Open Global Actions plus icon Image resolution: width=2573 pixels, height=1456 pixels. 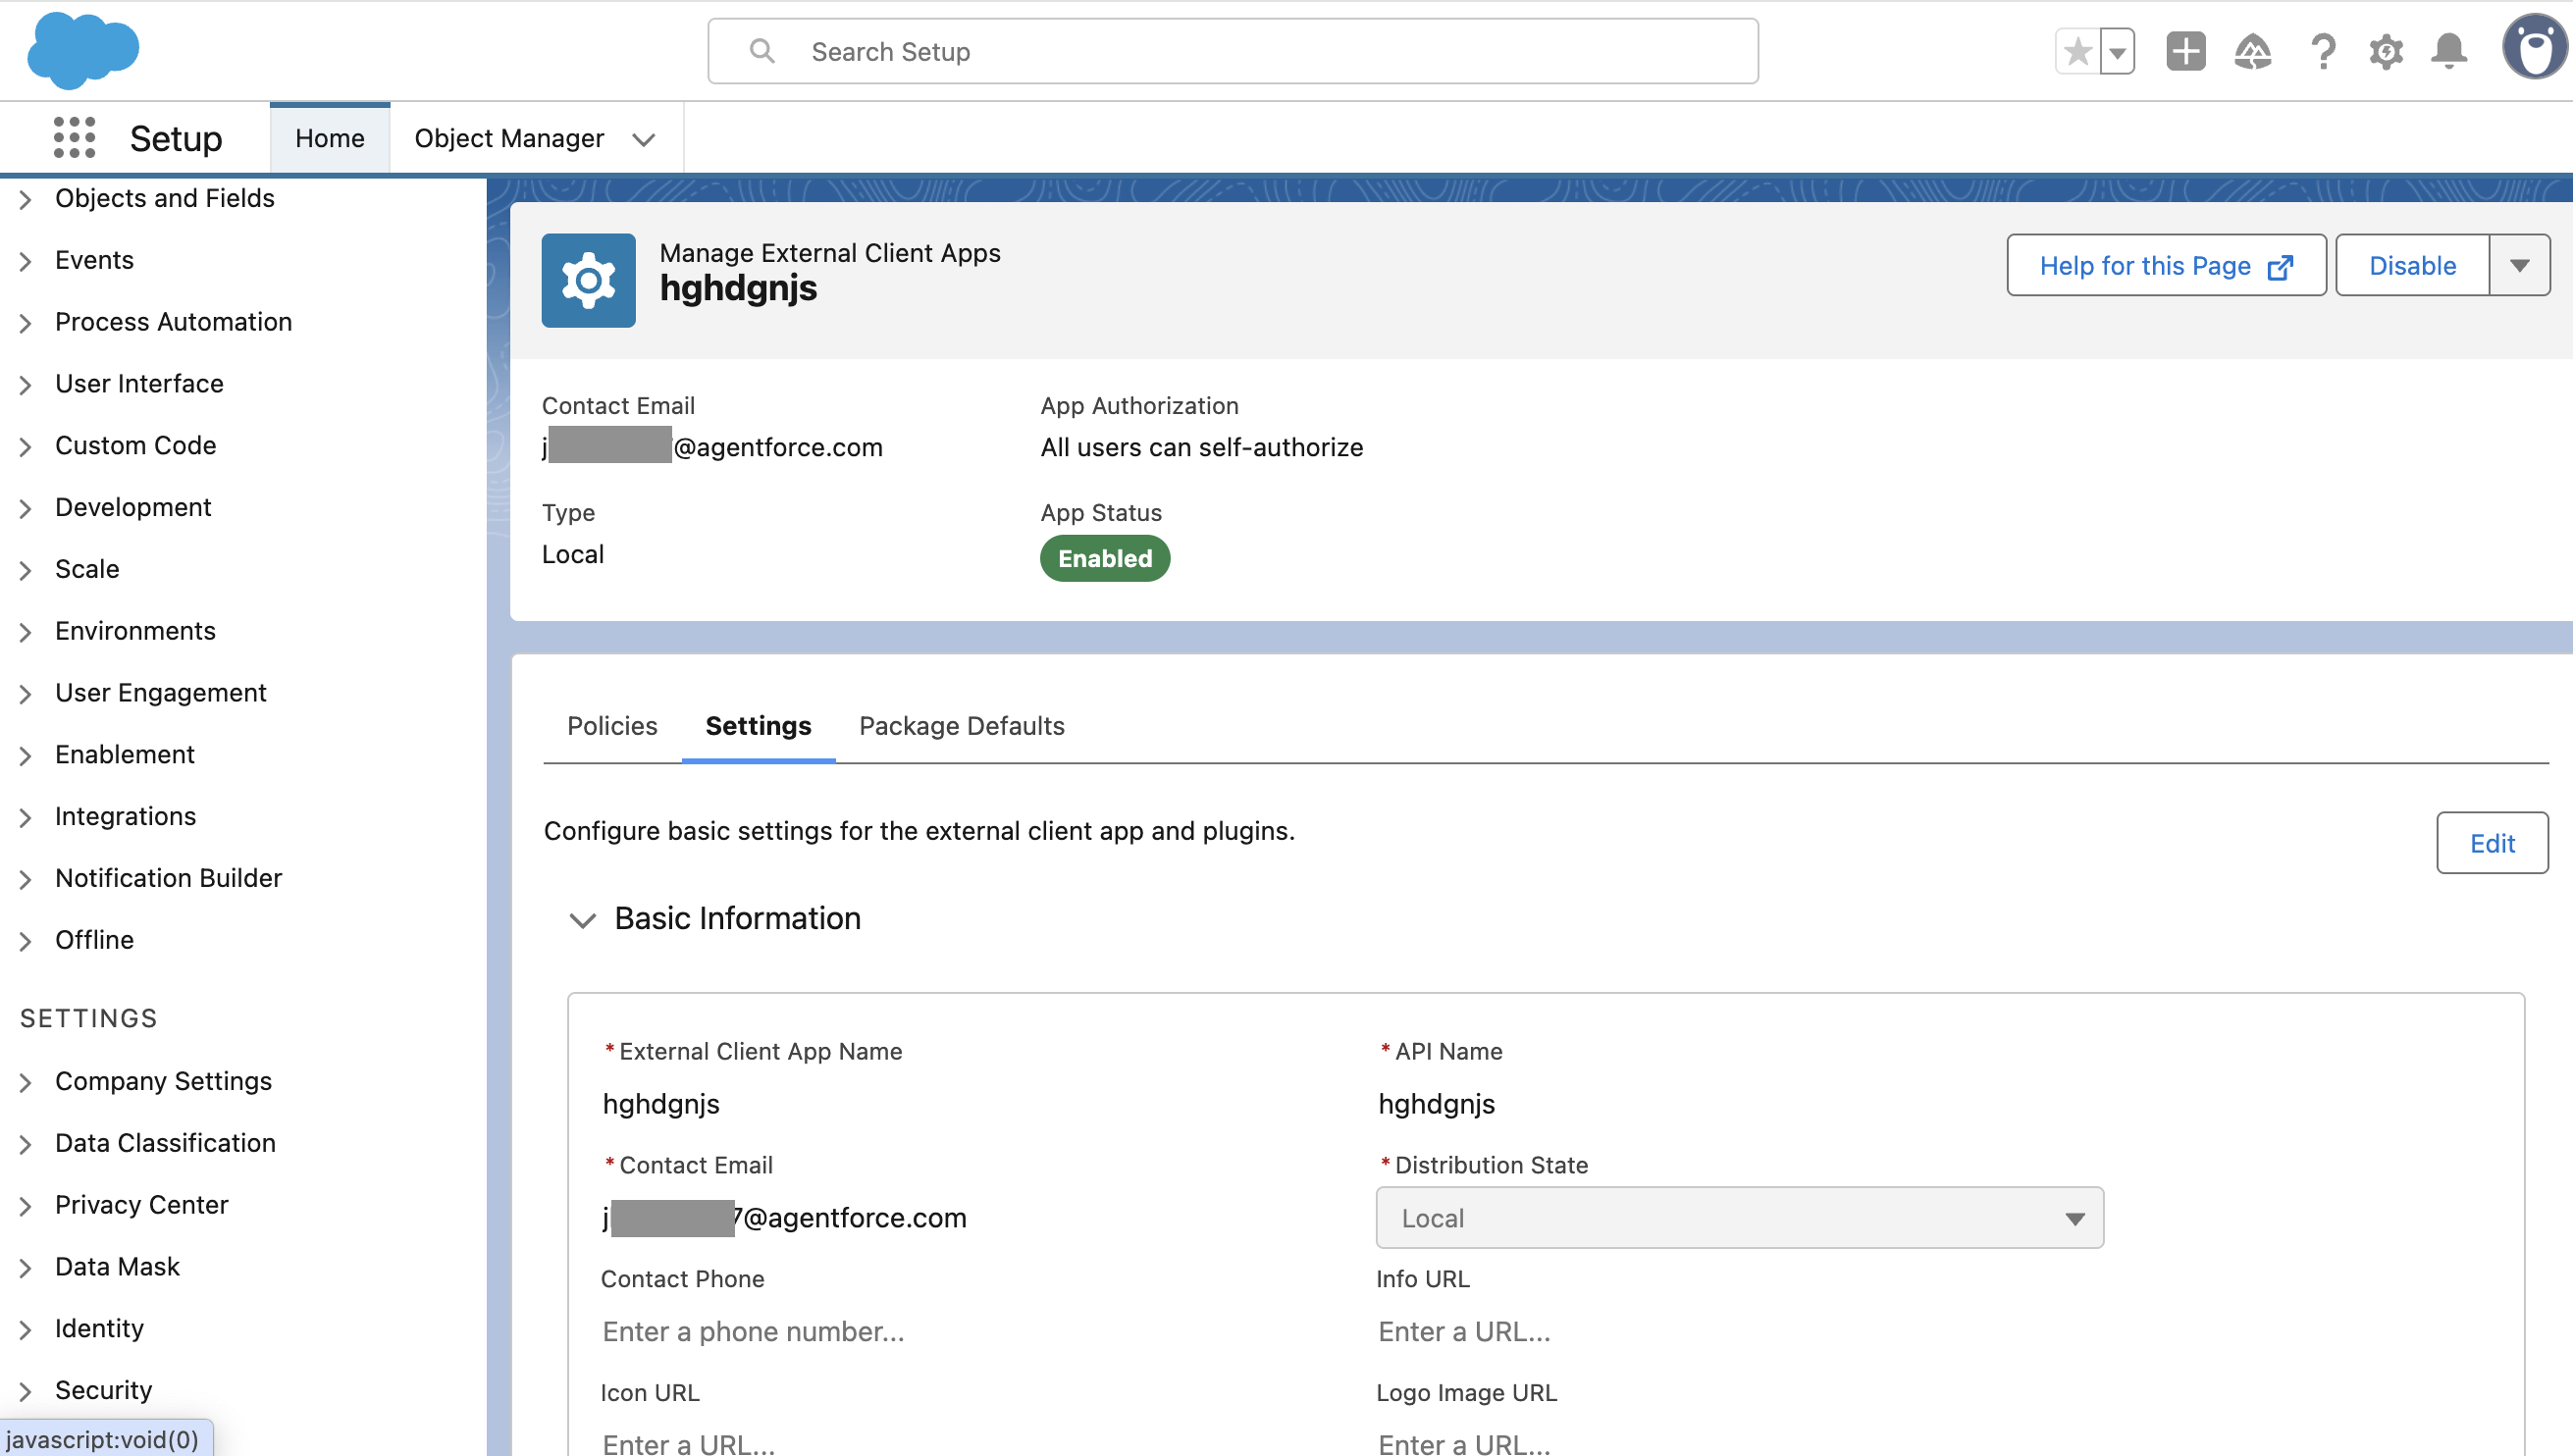(2185, 51)
